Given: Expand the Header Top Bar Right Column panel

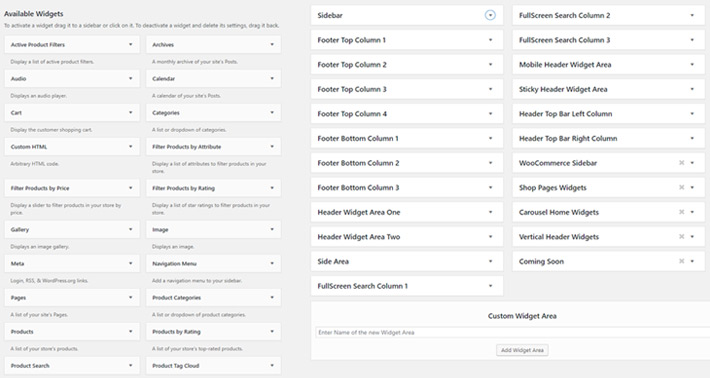Looking at the screenshot, I should [692, 138].
